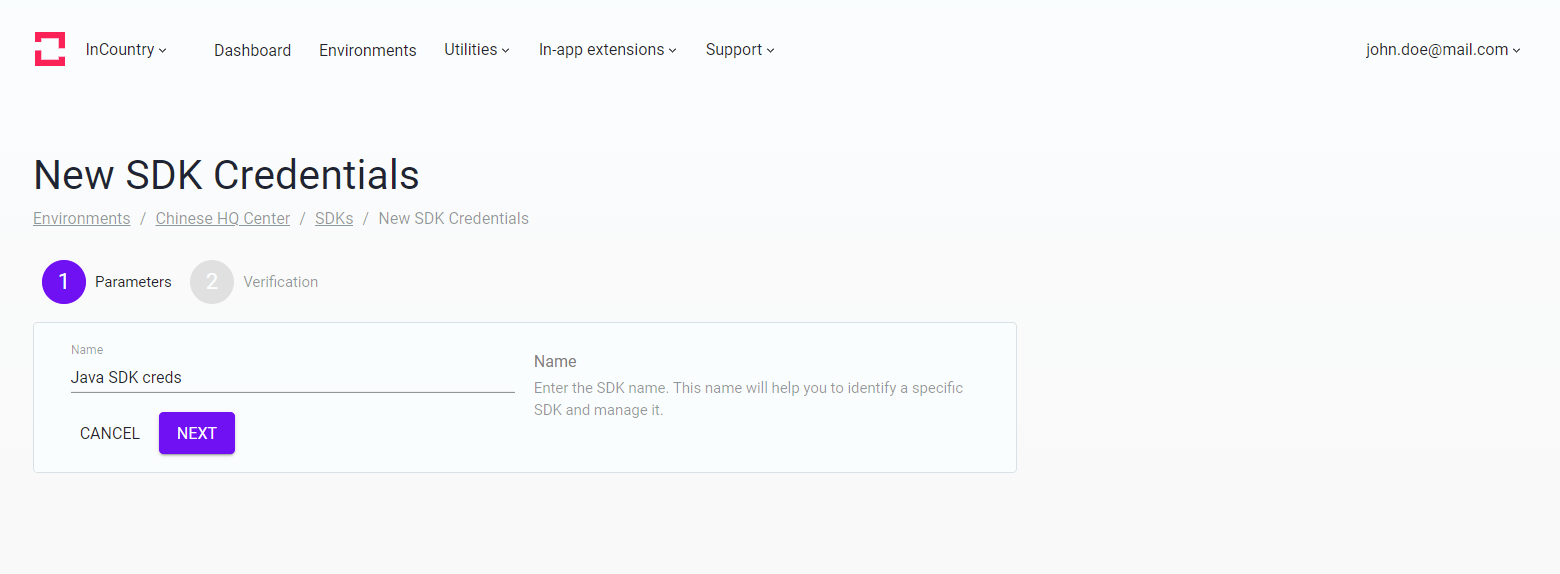This screenshot has width=1560, height=574.
Task: Click the InCountry red logo icon
Action: [50, 49]
